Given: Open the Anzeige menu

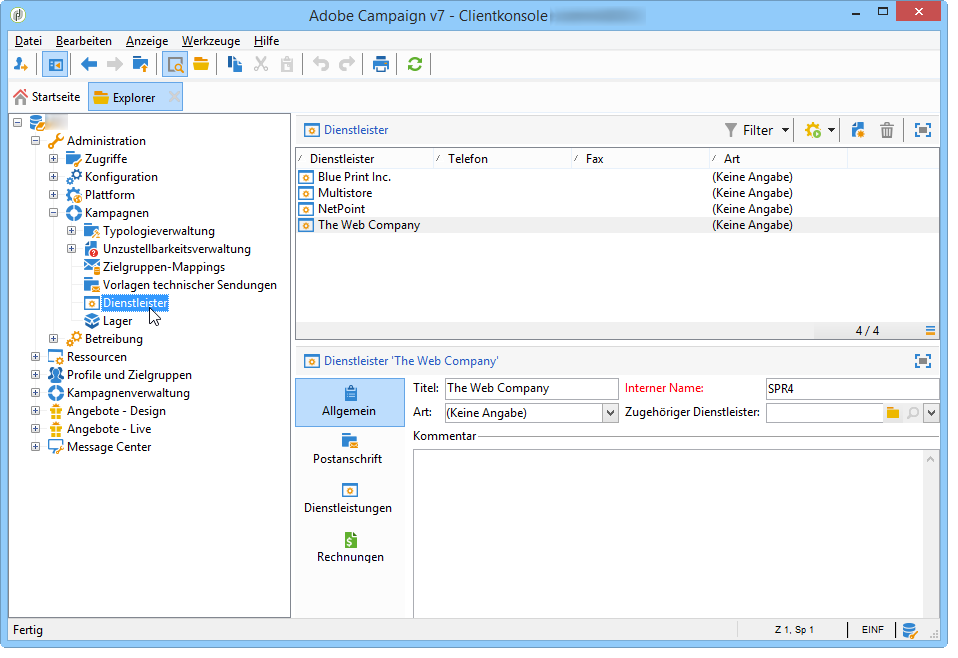Looking at the screenshot, I should tap(147, 41).
